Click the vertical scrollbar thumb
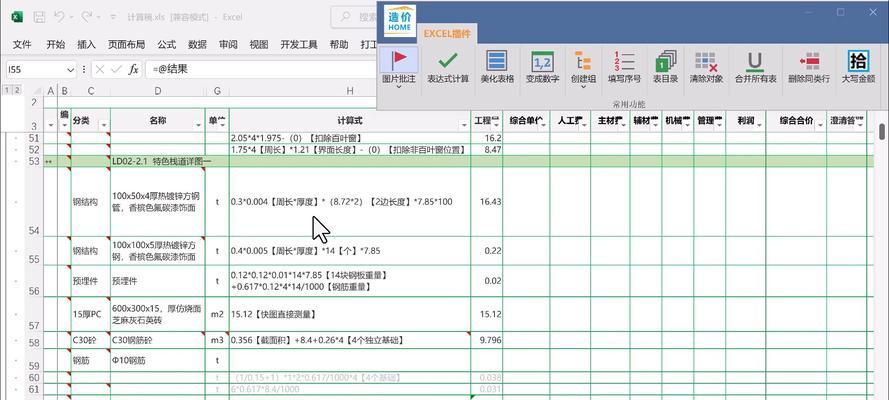This screenshot has width=889, height=400. [x=882, y=131]
